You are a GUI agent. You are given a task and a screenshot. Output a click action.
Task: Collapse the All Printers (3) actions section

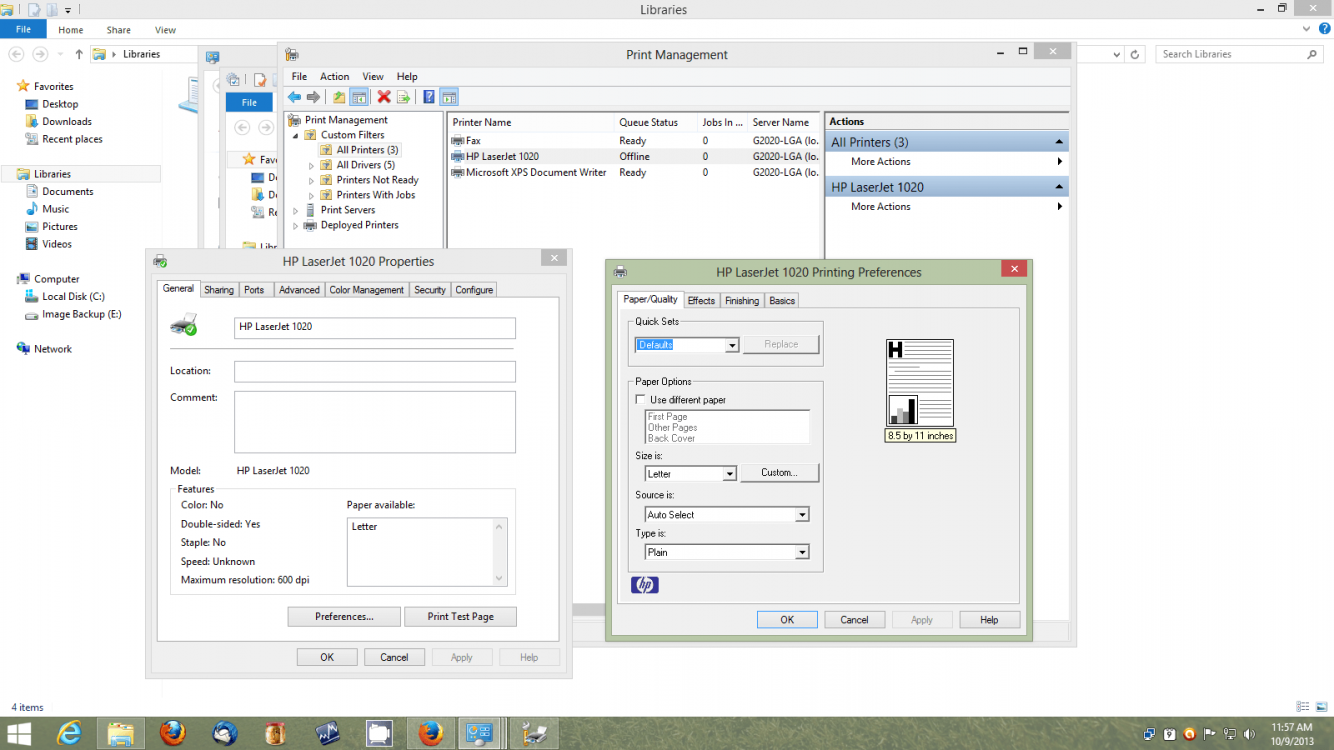coord(1058,142)
